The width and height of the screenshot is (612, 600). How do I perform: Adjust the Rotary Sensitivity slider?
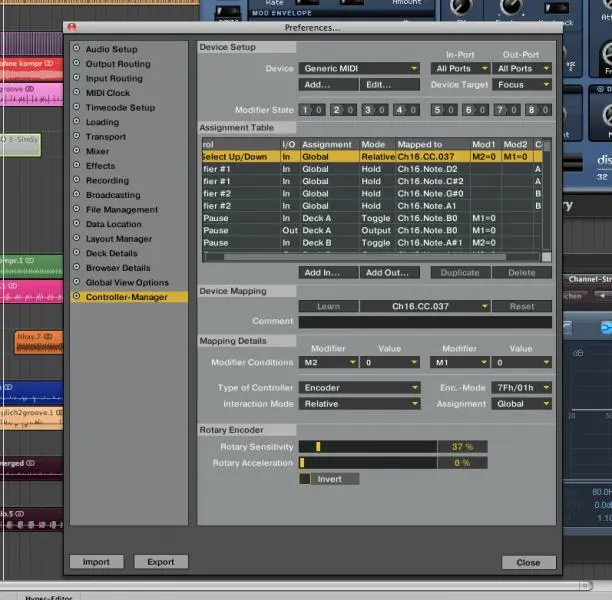(x=318, y=447)
